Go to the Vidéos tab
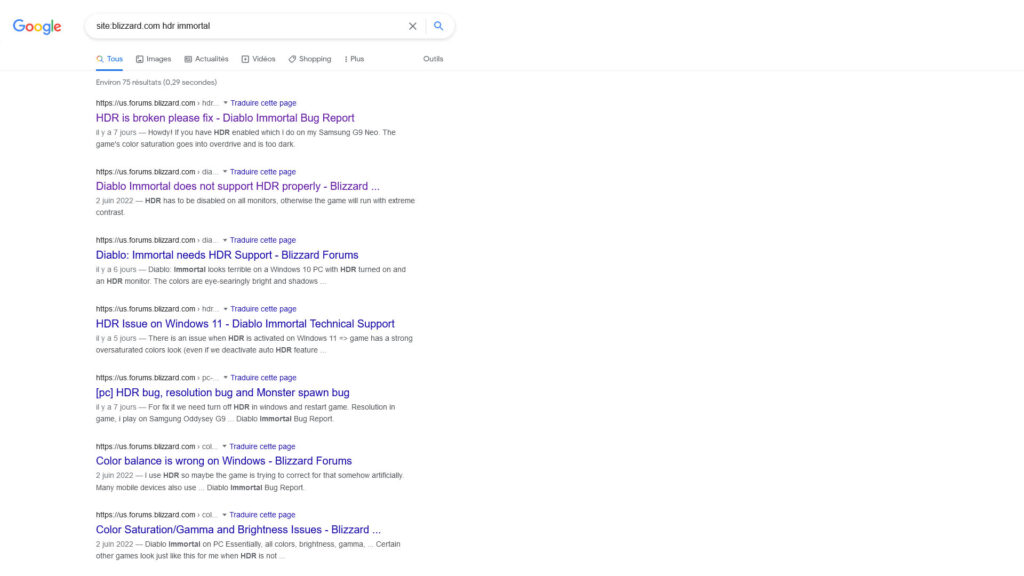 pyautogui.click(x=259, y=59)
